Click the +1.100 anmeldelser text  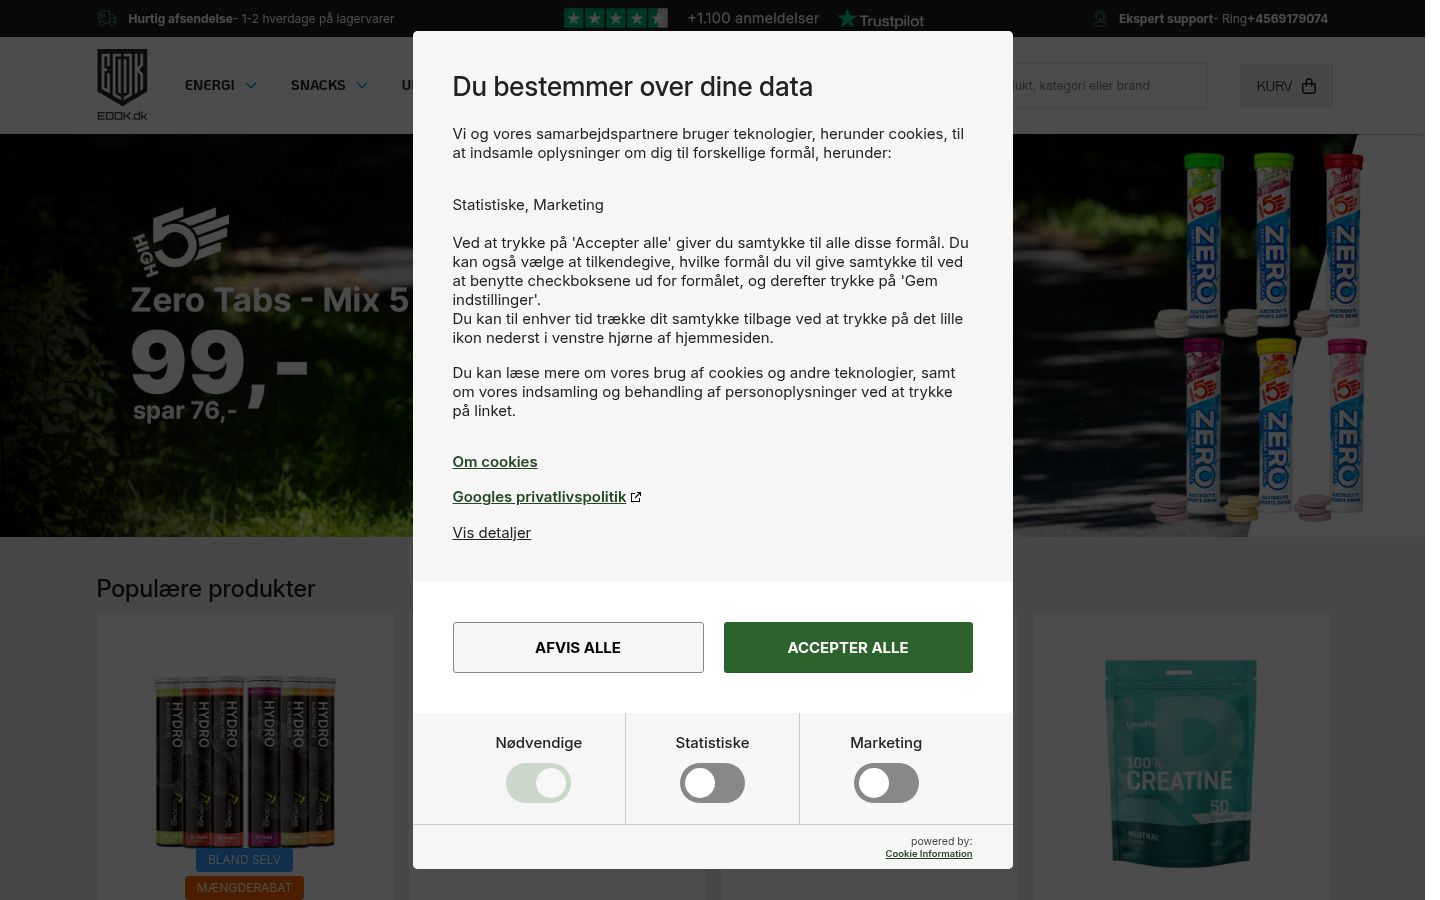tap(753, 18)
